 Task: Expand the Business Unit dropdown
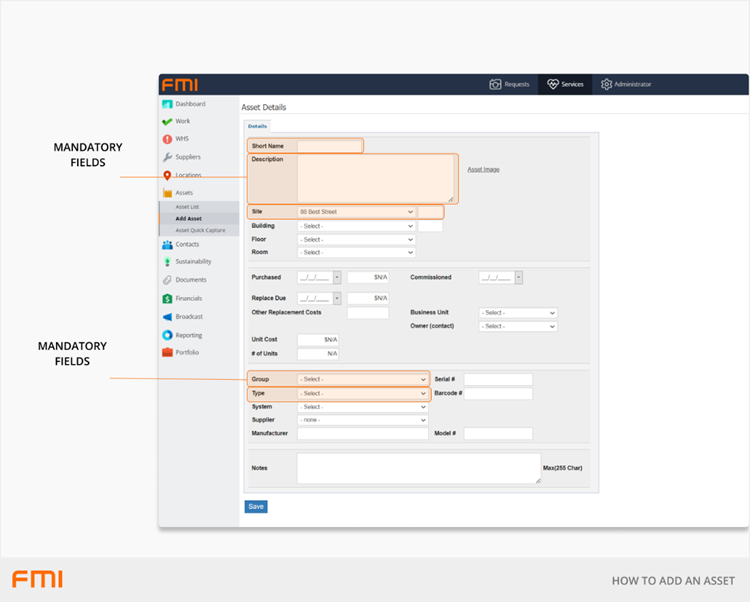coord(517,313)
